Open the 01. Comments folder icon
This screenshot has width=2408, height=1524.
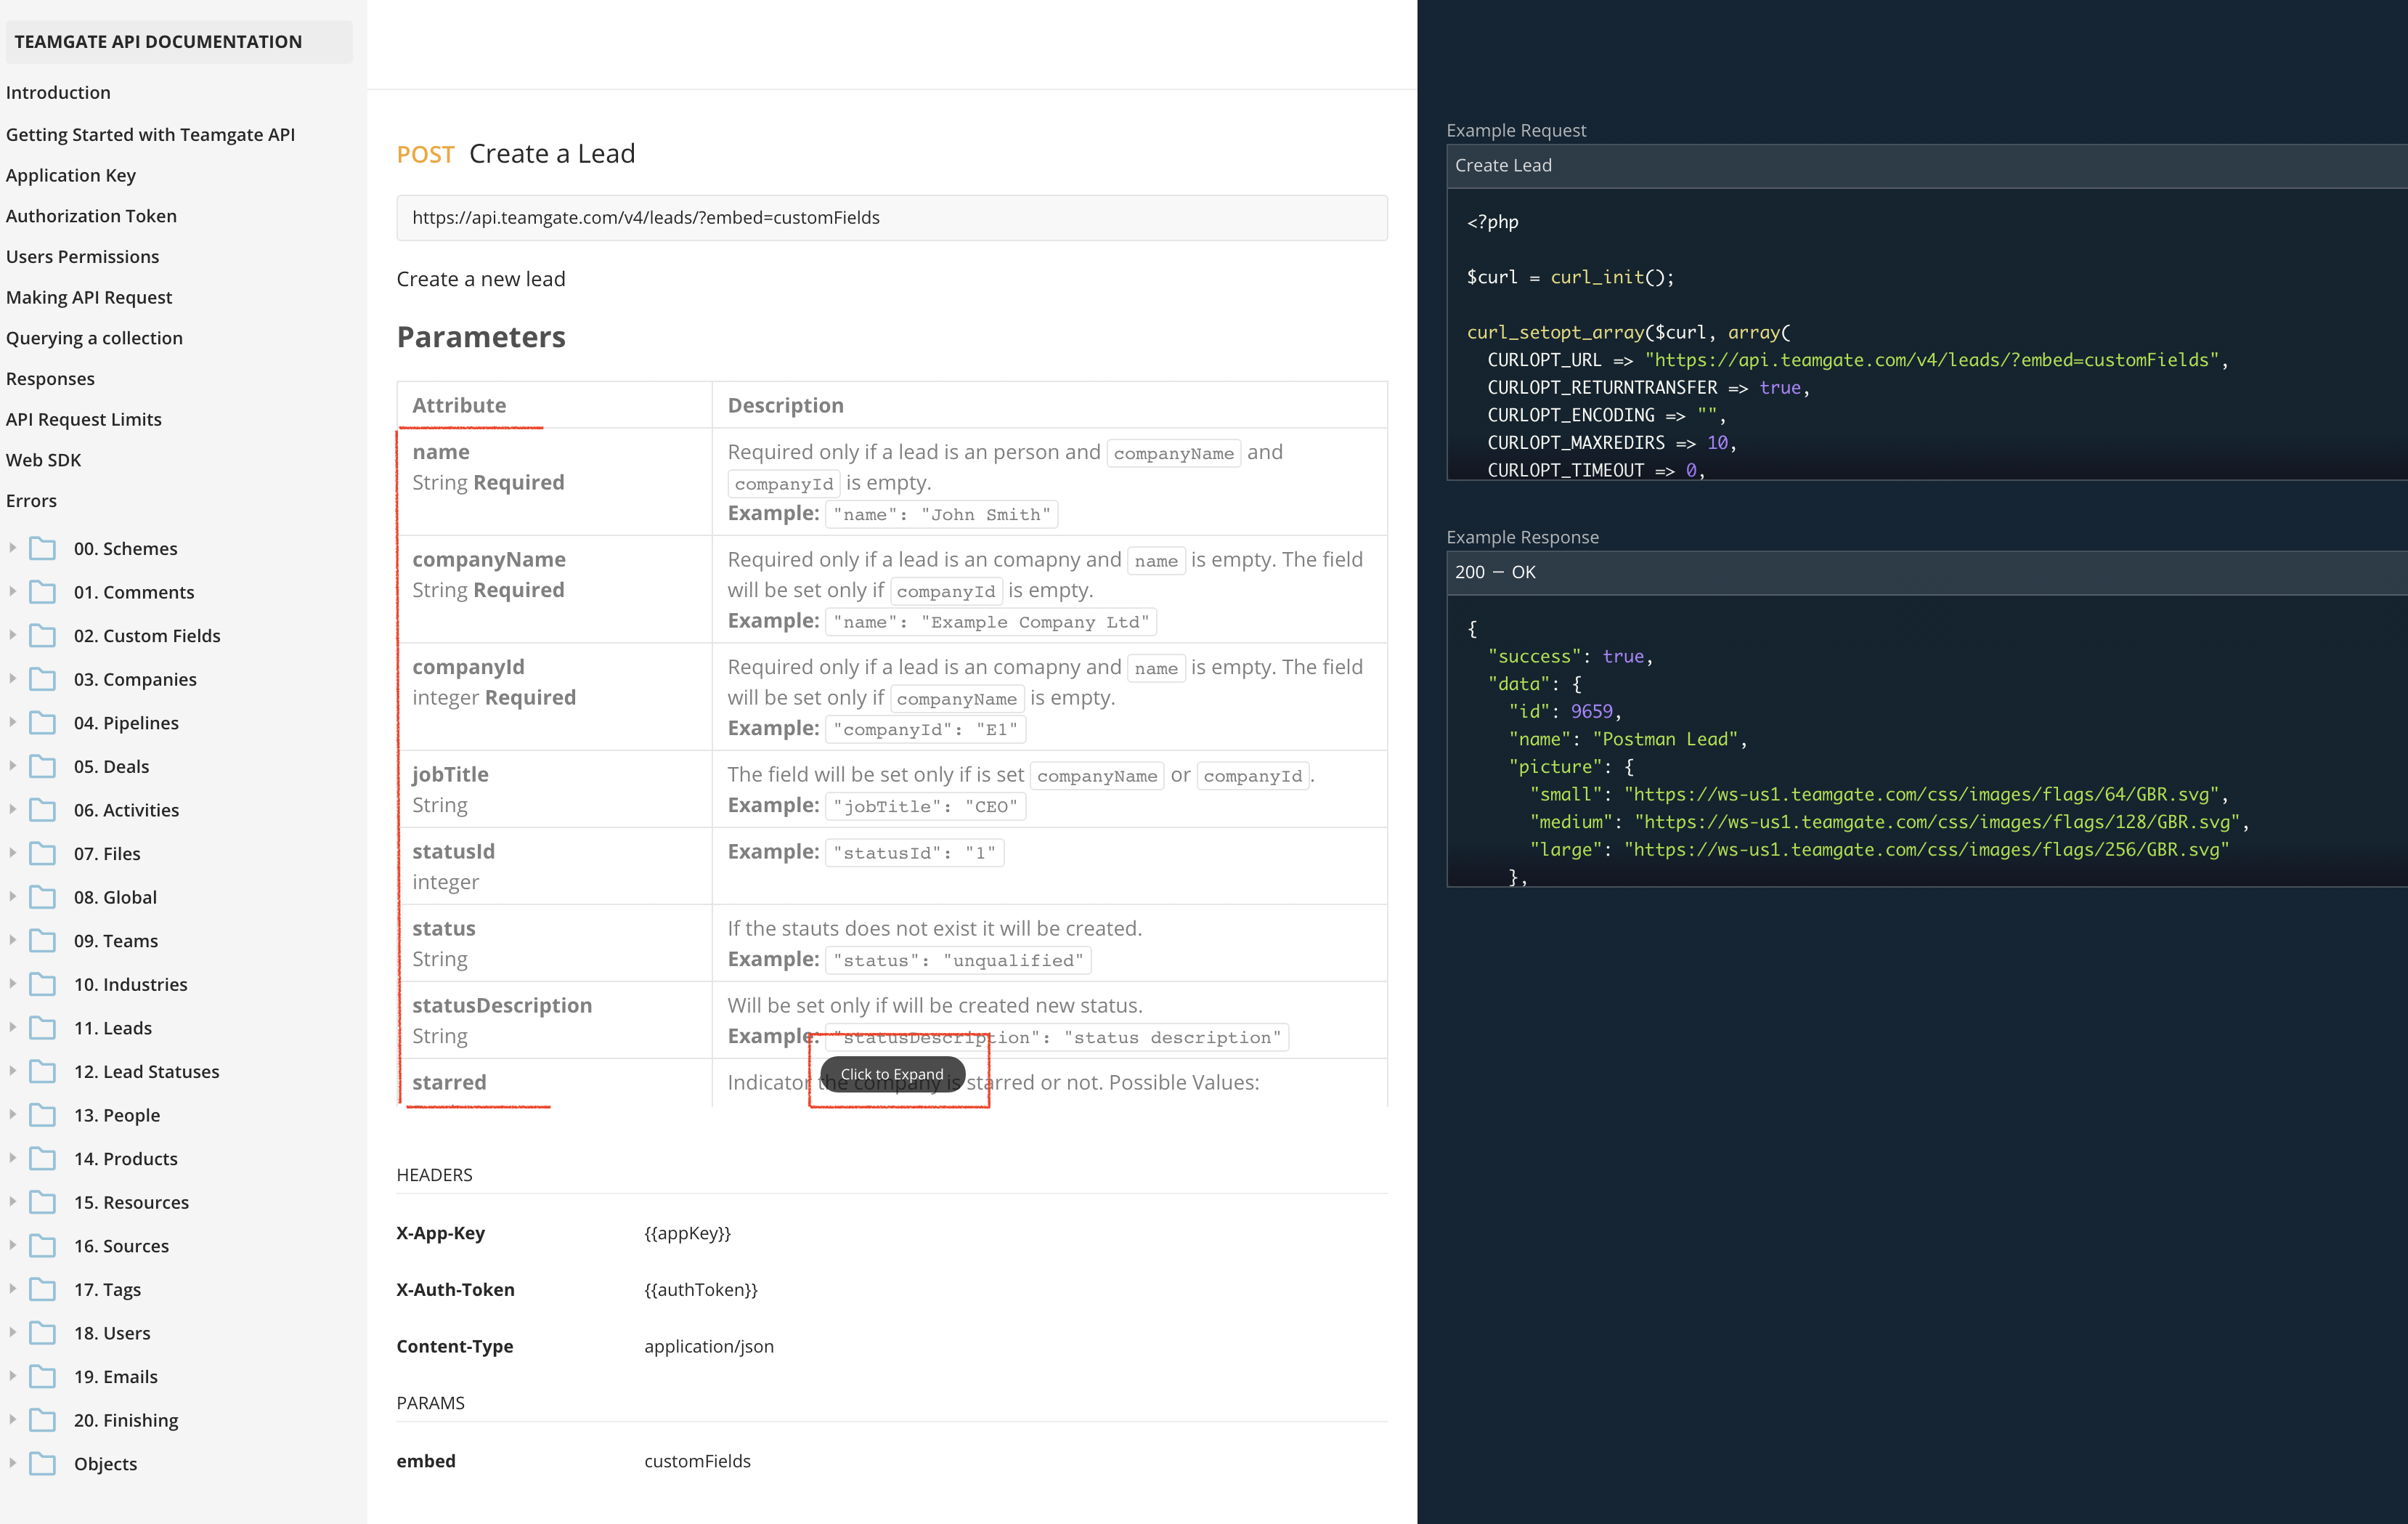(42, 592)
